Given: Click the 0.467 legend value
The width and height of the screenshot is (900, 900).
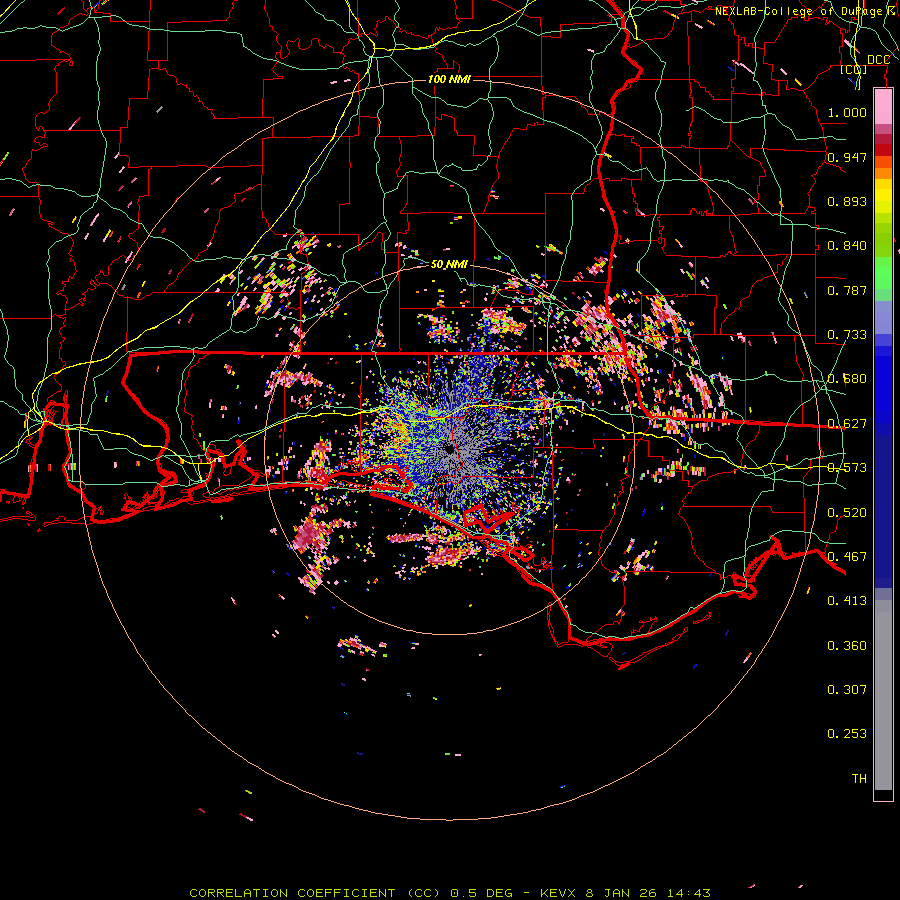Looking at the screenshot, I should 847,557.
